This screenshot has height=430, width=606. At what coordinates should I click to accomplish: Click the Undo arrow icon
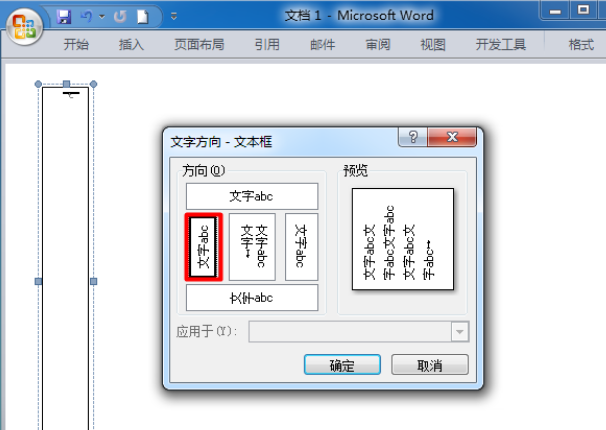[87, 16]
